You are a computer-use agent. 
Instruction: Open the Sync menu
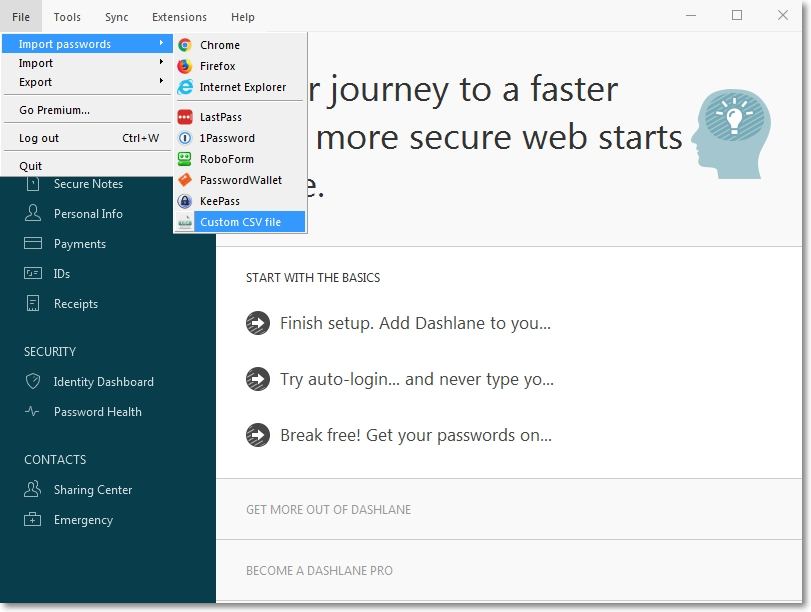[116, 17]
